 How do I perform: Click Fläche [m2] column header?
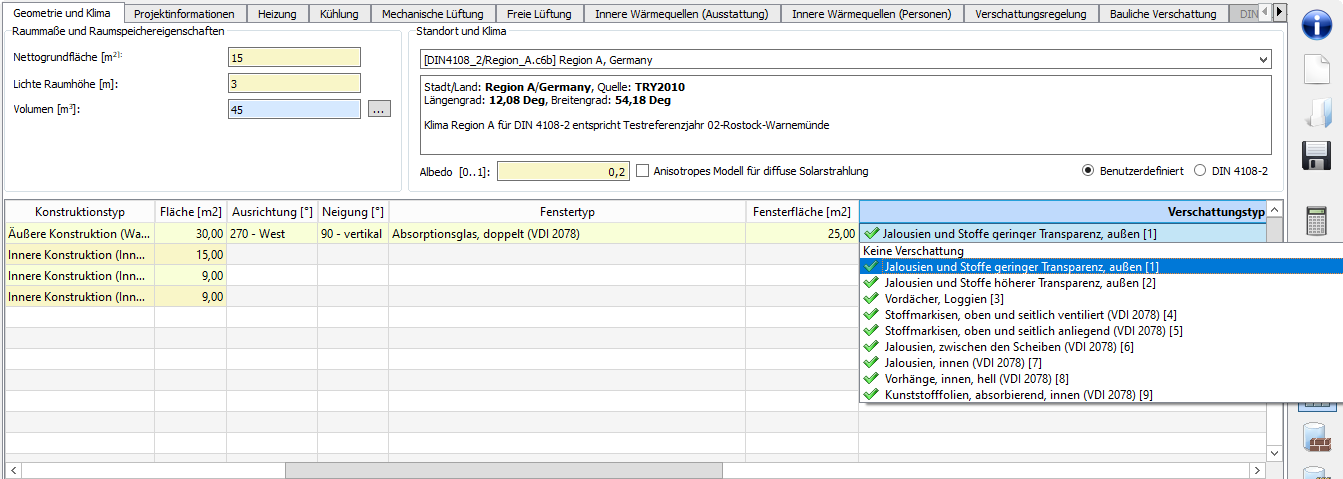point(190,212)
